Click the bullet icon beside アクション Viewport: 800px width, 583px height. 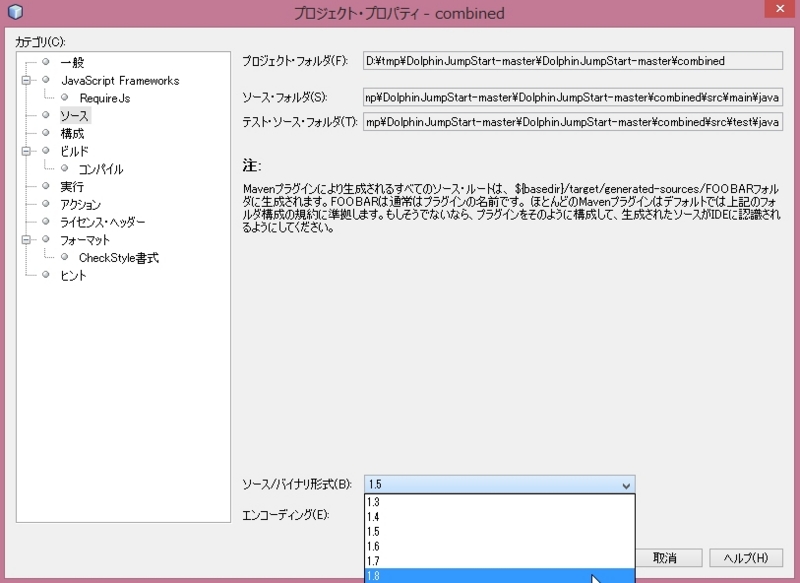tap(45, 204)
